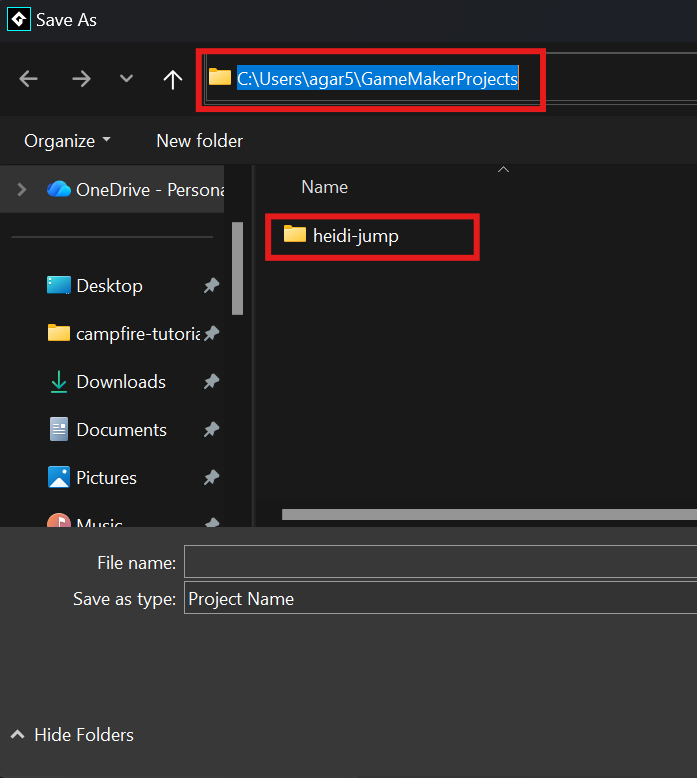This screenshot has width=697, height=778.
Task: Unpin Desktop using its pin icon
Action: click(x=211, y=286)
